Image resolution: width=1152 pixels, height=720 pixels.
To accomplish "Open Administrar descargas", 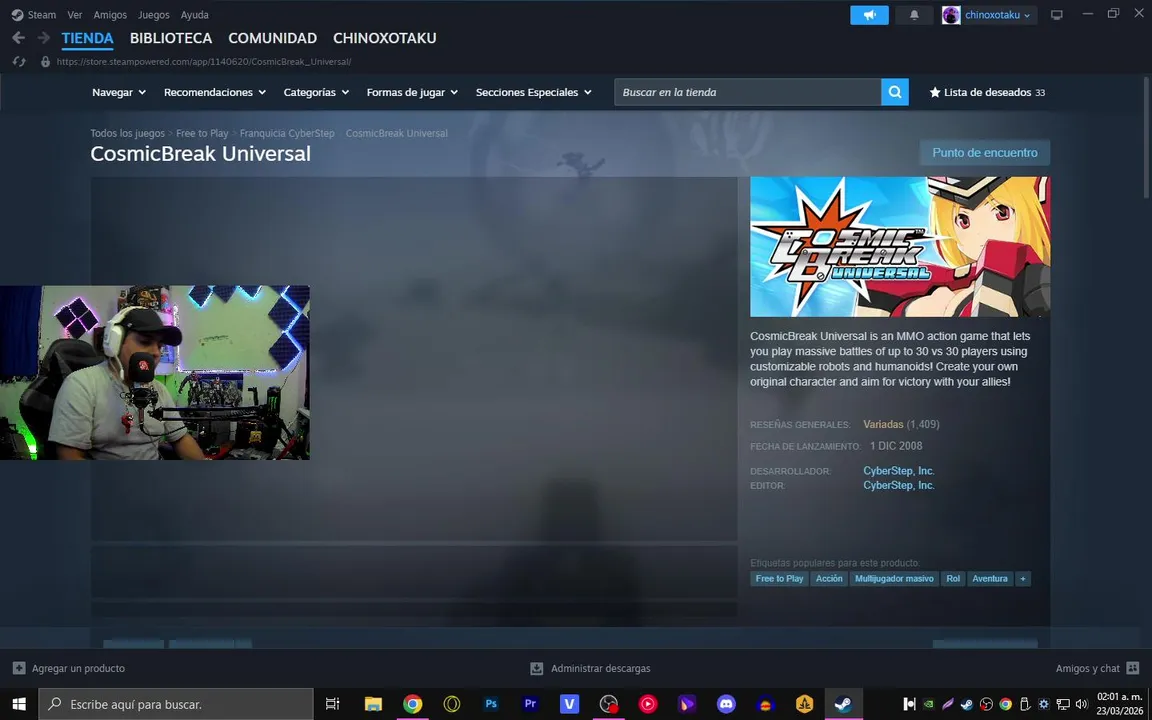I will [x=600, y=669].
